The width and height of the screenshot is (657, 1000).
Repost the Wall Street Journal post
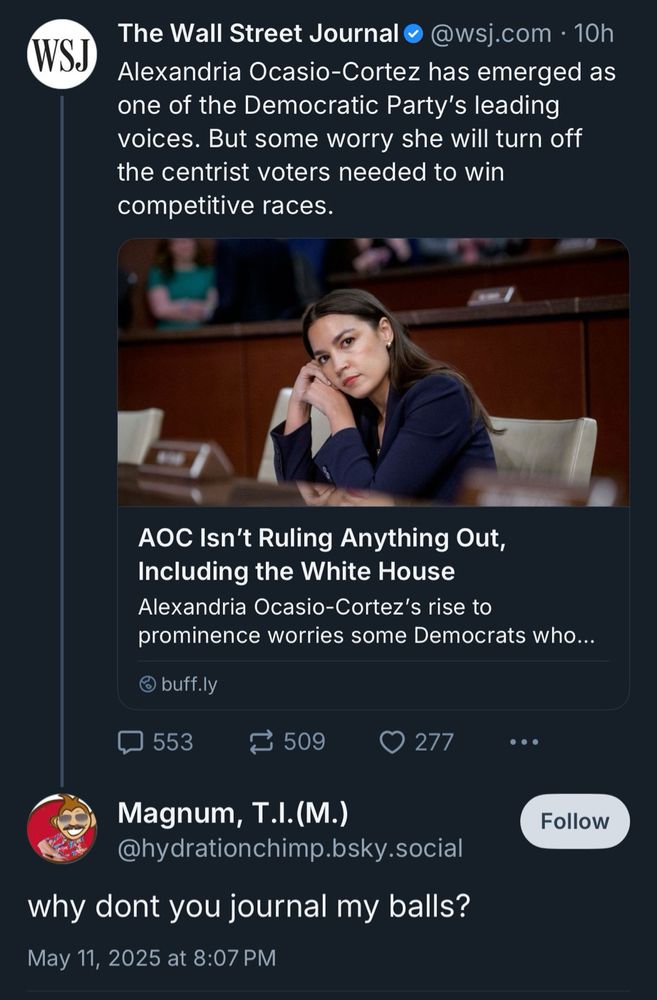[262, 741]
